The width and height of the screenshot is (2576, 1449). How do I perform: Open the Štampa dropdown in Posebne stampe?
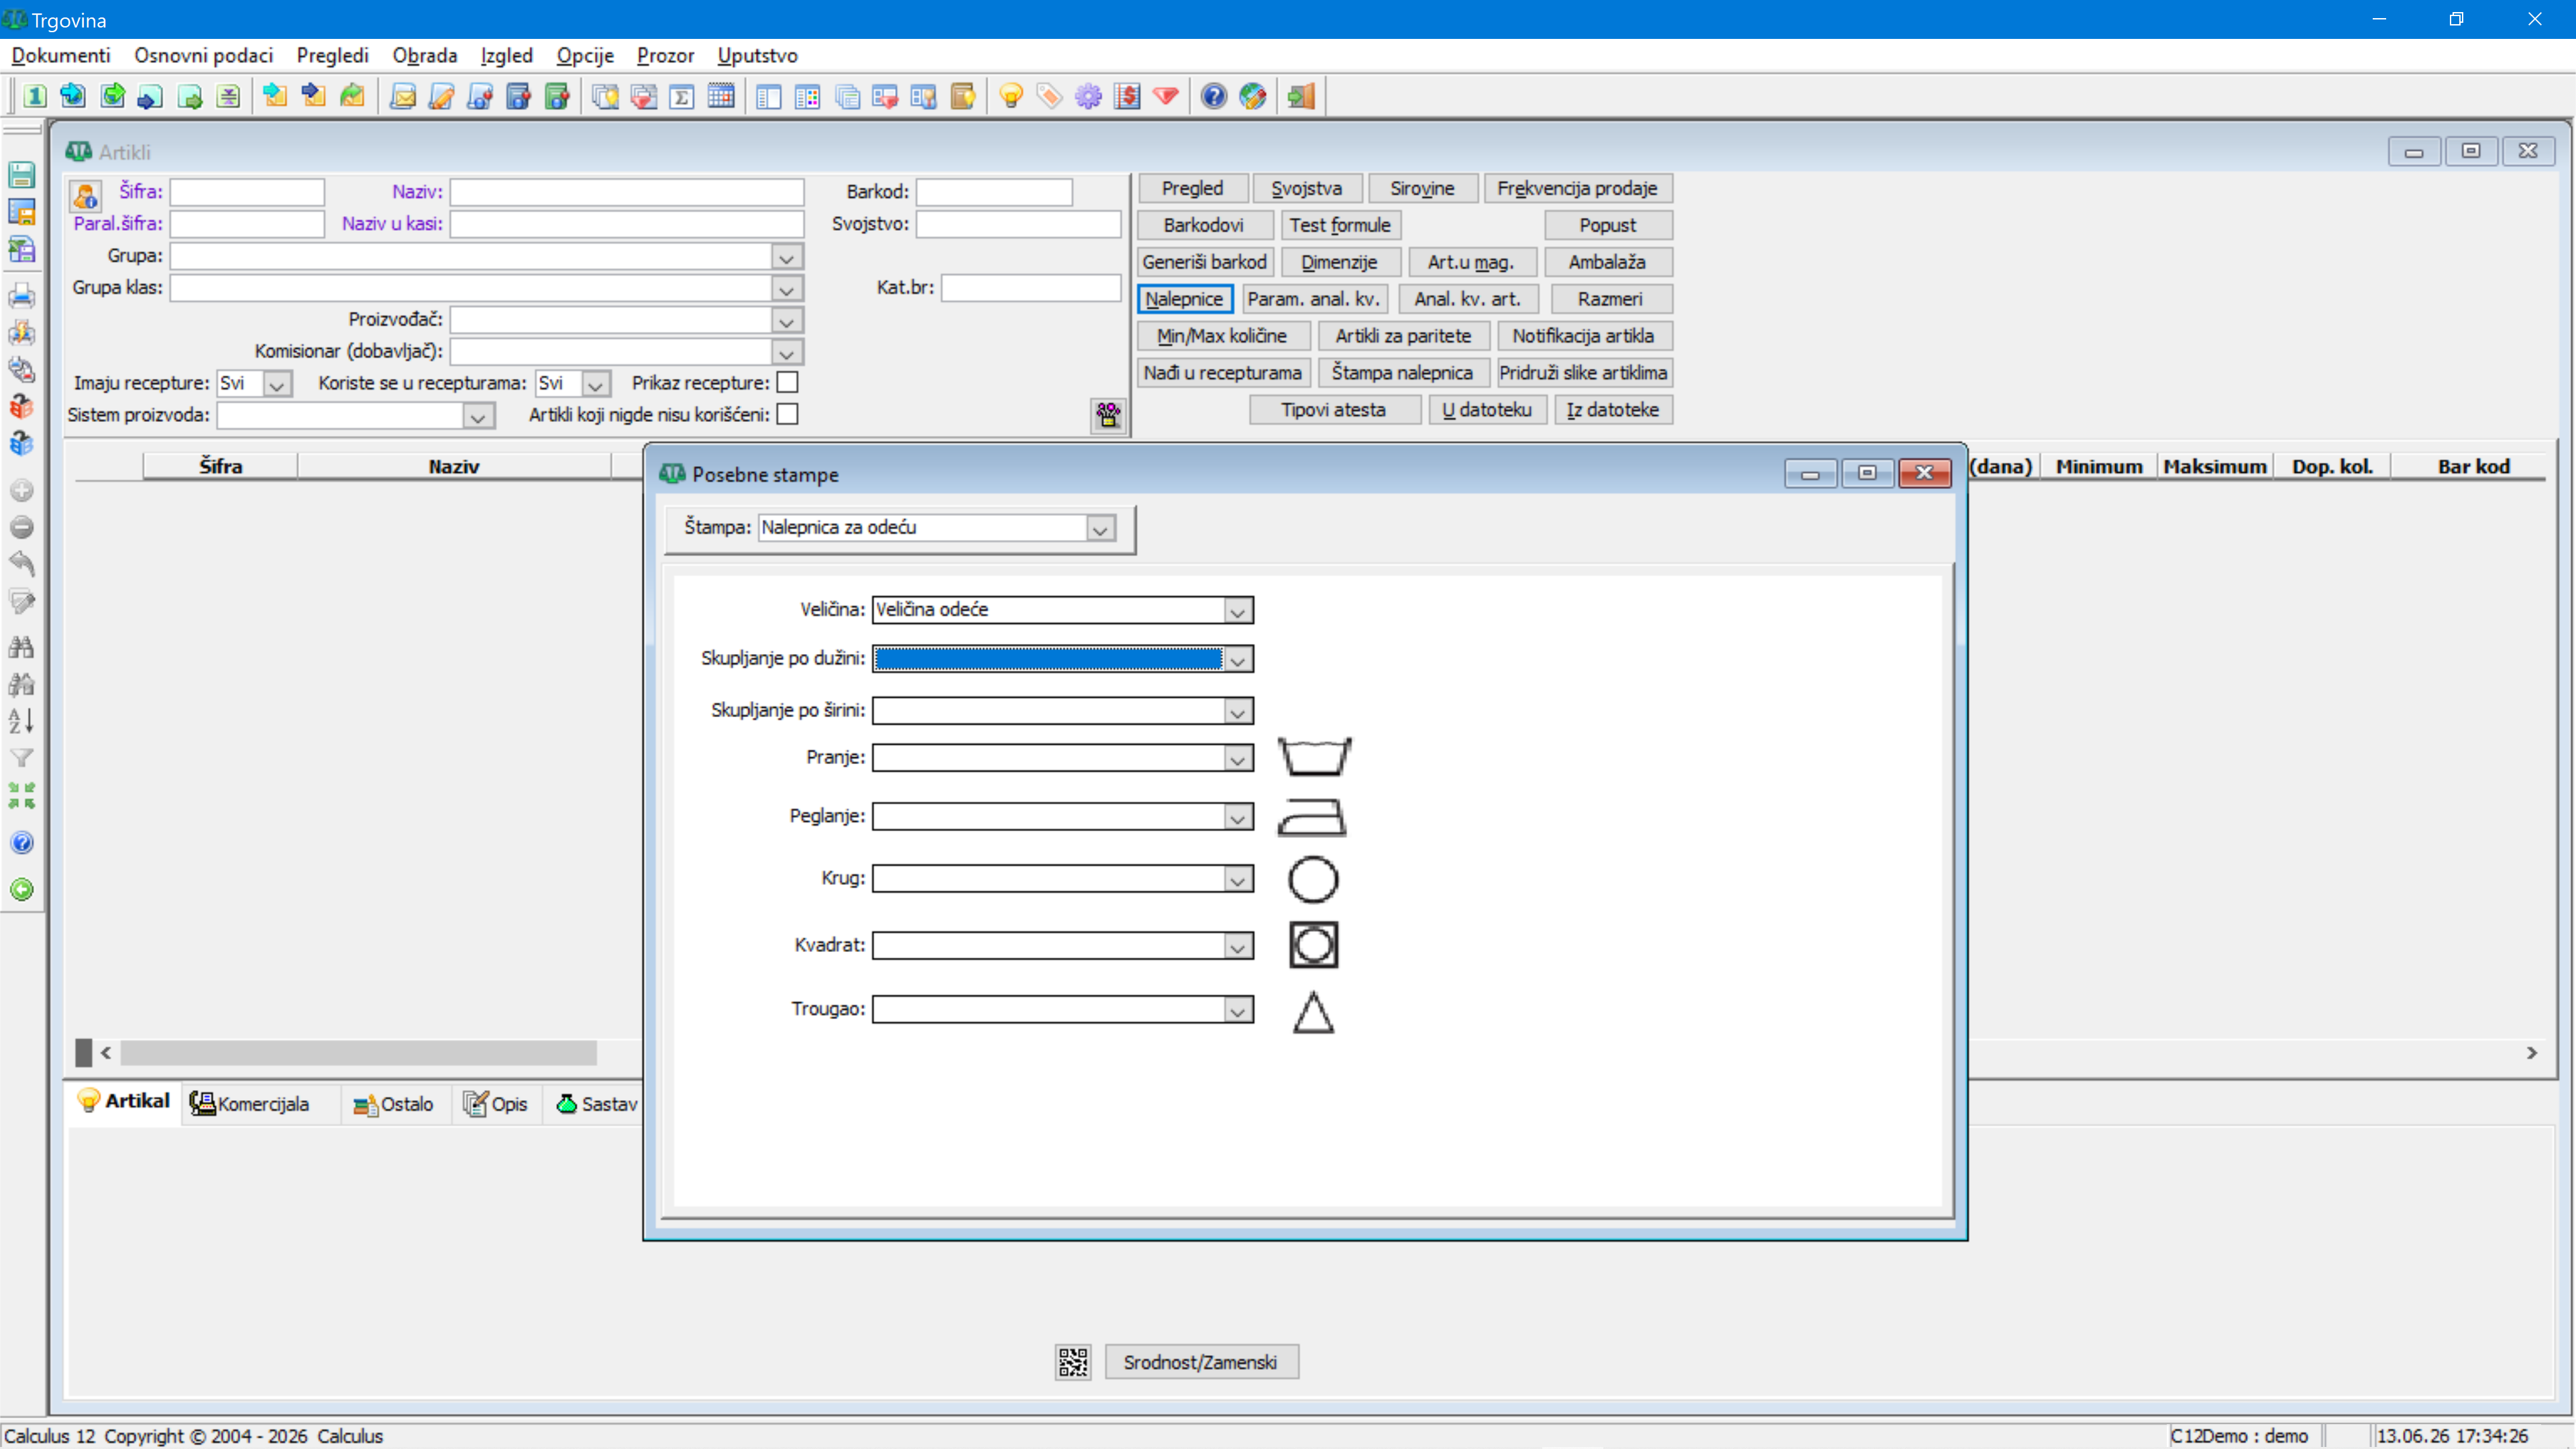(x=1100, y=528)
